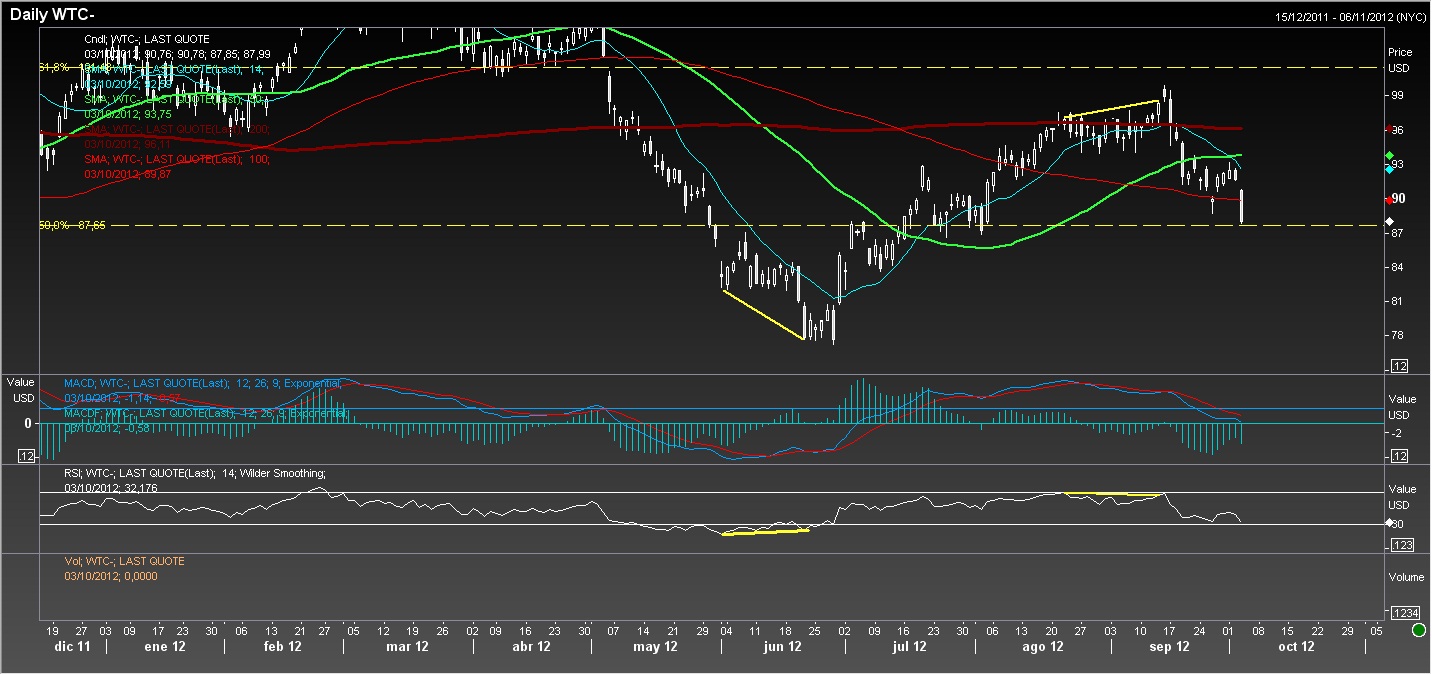The image size is (1432, 675).
Task: Click the .12 precision box on price axis
Action: coord(1399,366)
